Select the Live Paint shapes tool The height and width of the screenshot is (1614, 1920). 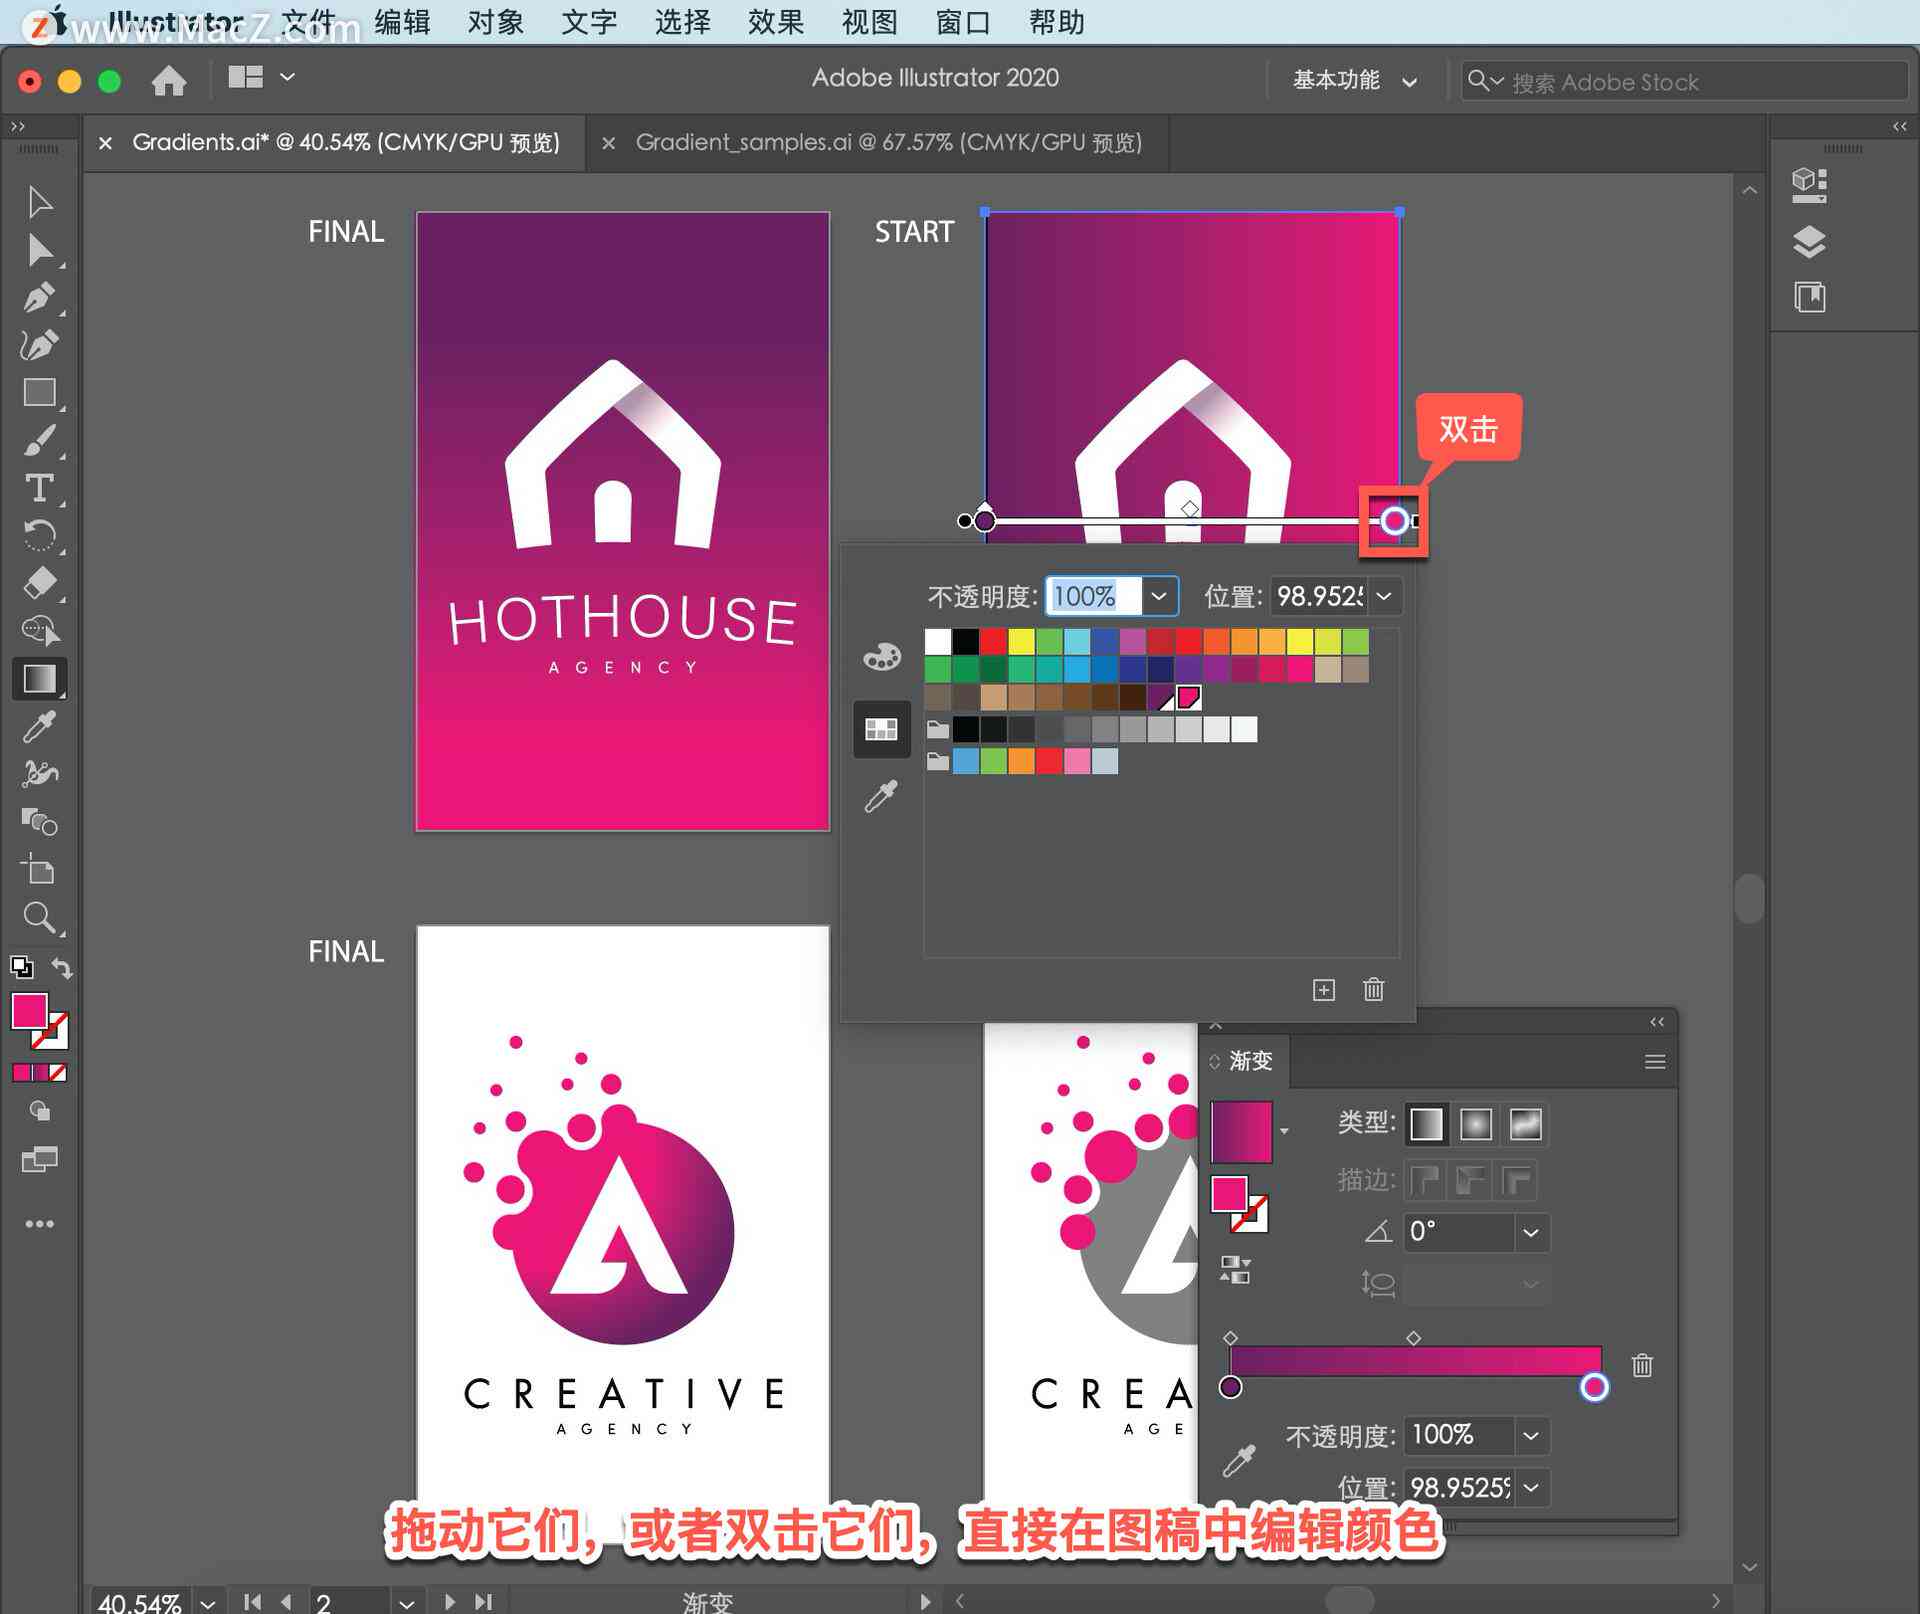click(40, 822)
